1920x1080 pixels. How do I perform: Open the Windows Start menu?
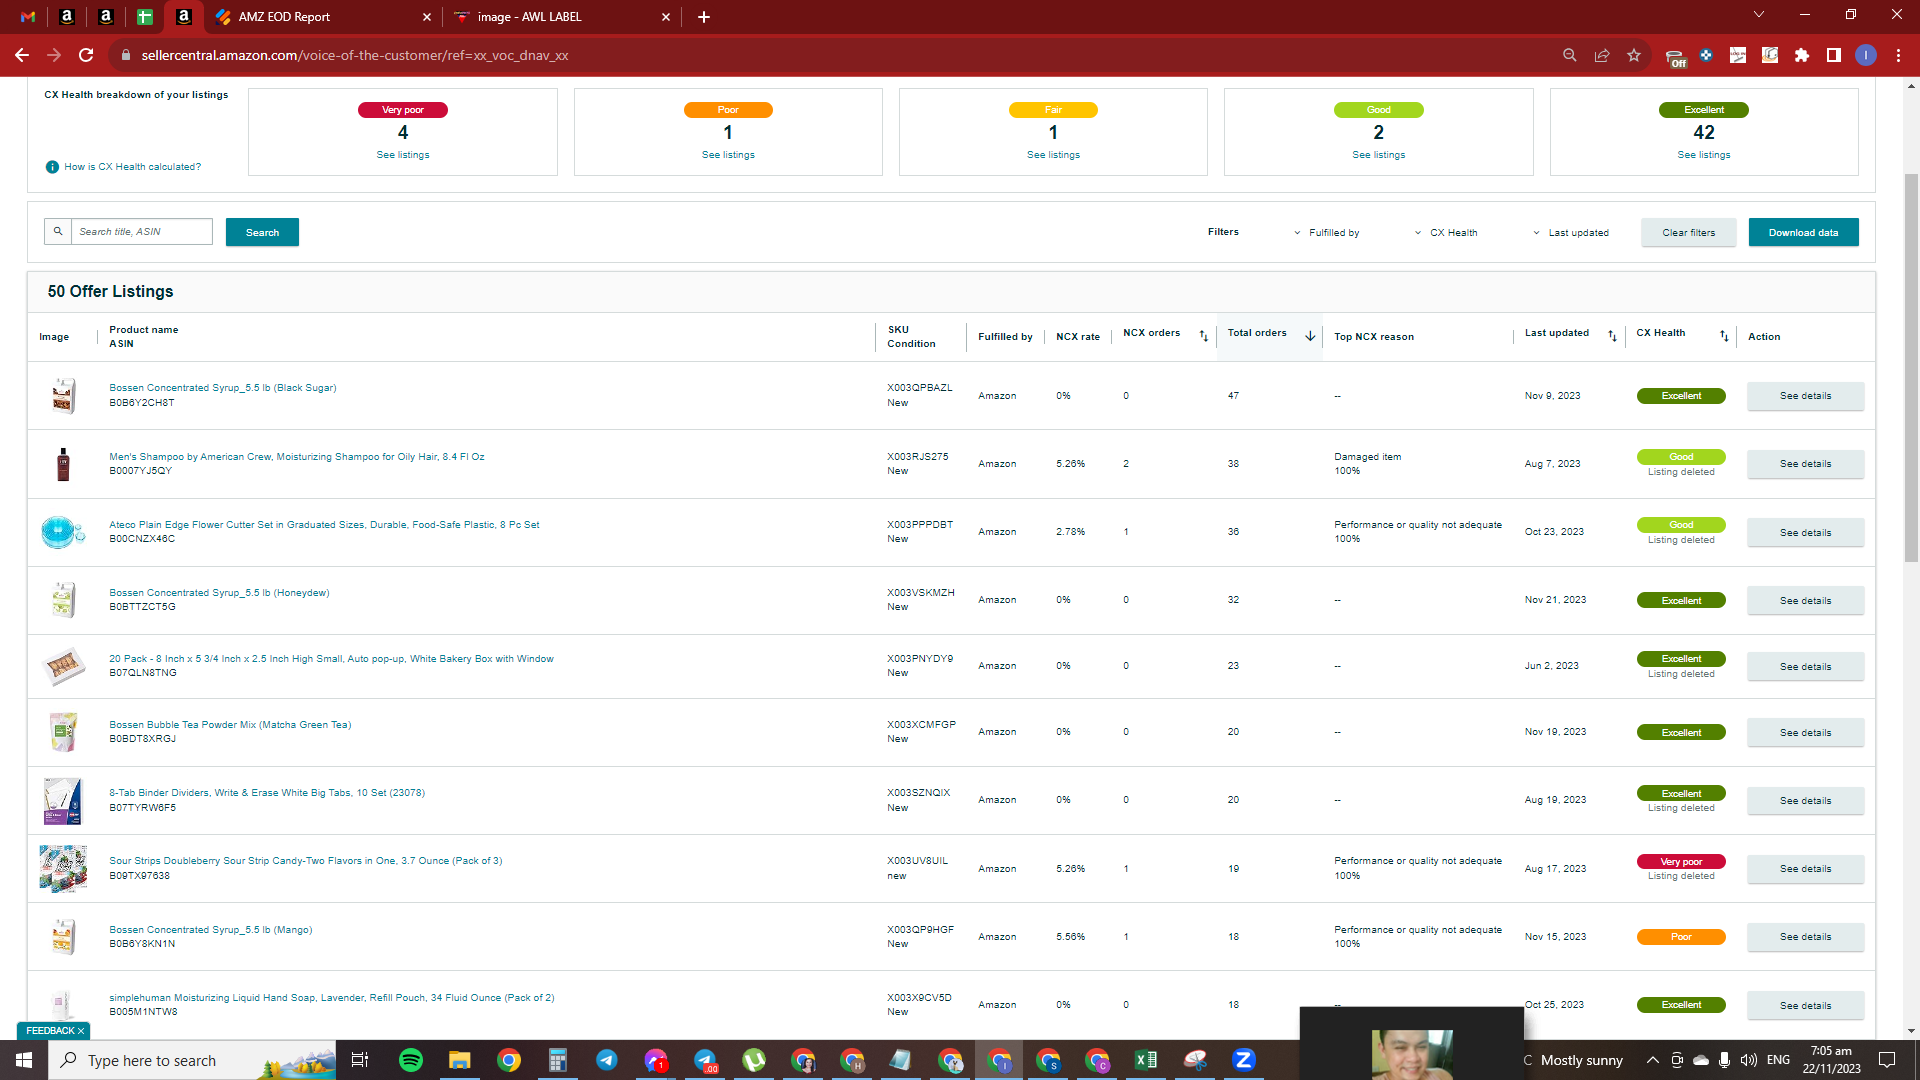tap(24, 1060)
